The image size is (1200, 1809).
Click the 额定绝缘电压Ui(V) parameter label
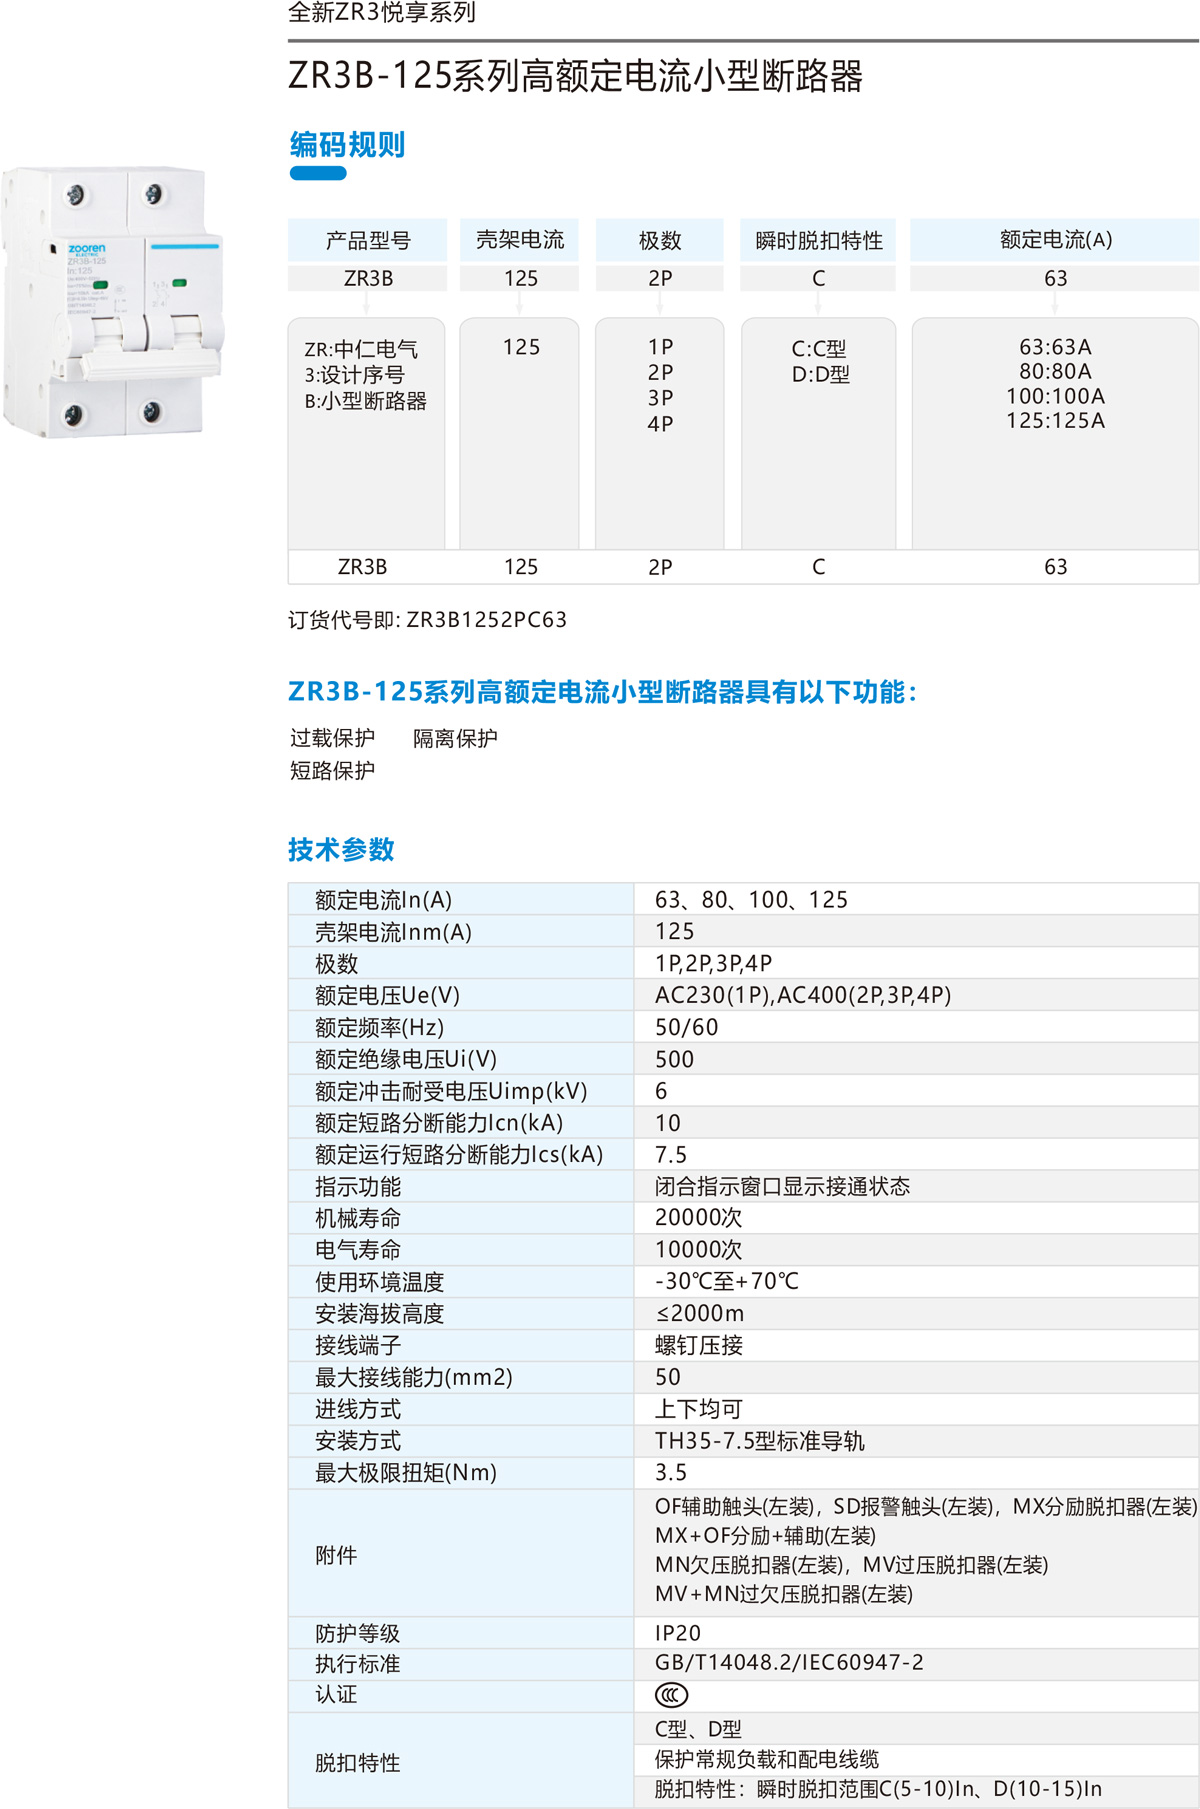click(406, 1059)
